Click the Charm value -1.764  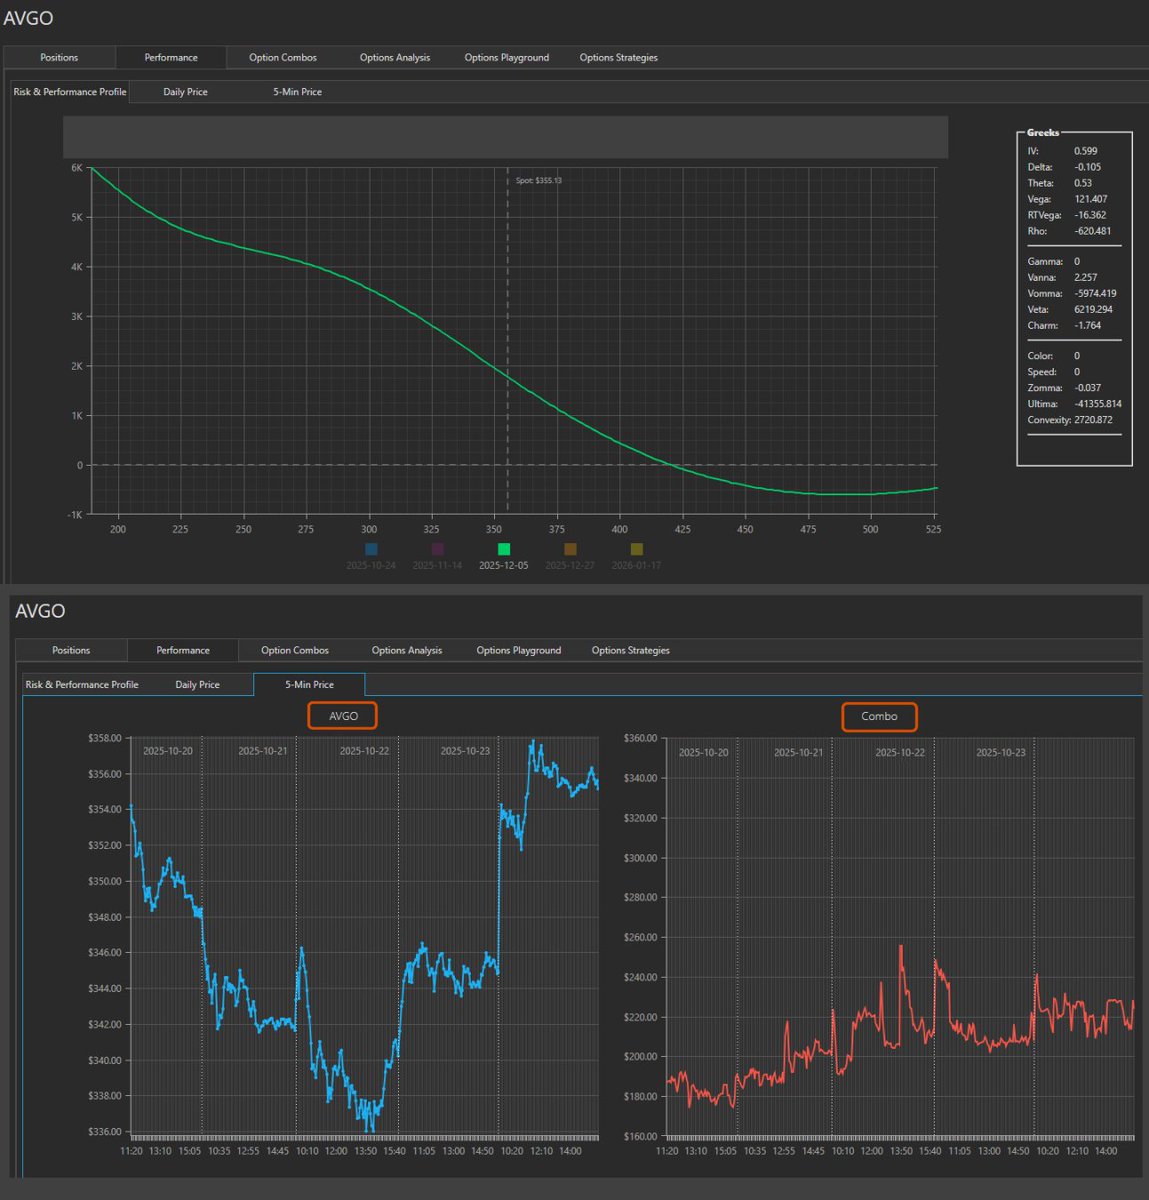pyautogui.click(x=1088, y=325)
